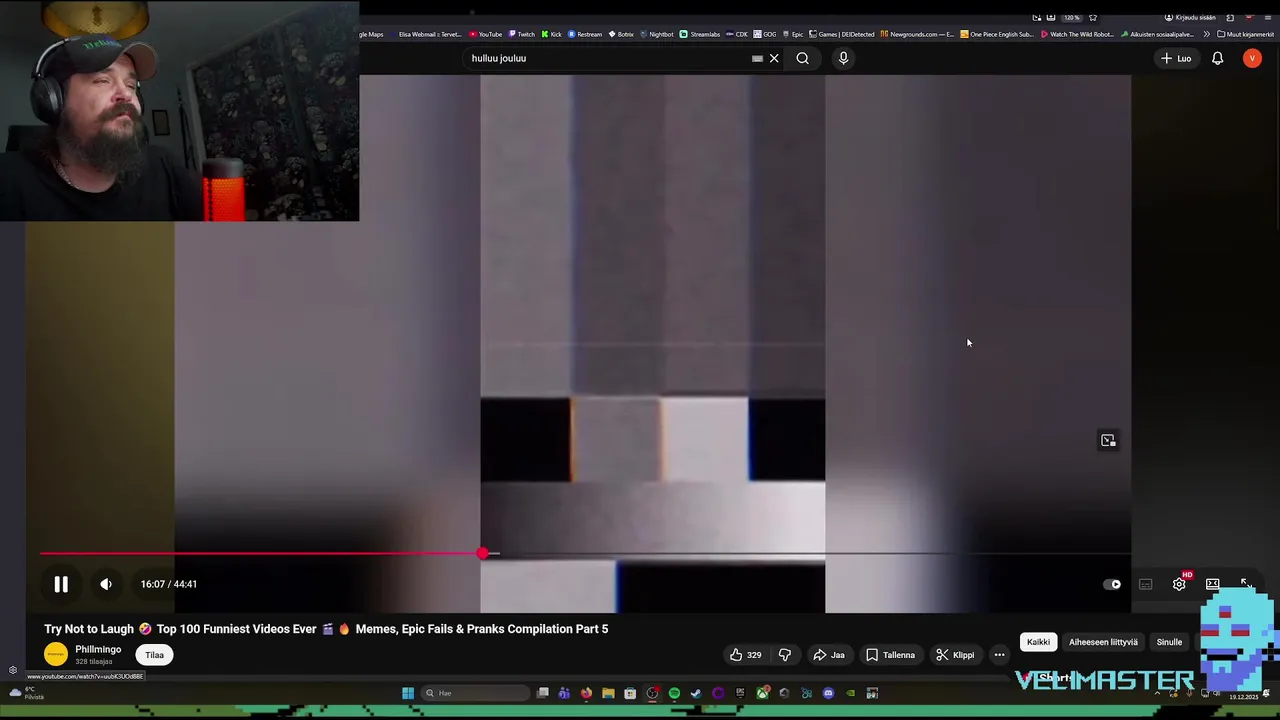This screenshot has width=1280, height=720.
Task: Select the Aiheeseen liittyviä filter chip
Action: (1103, 642)
